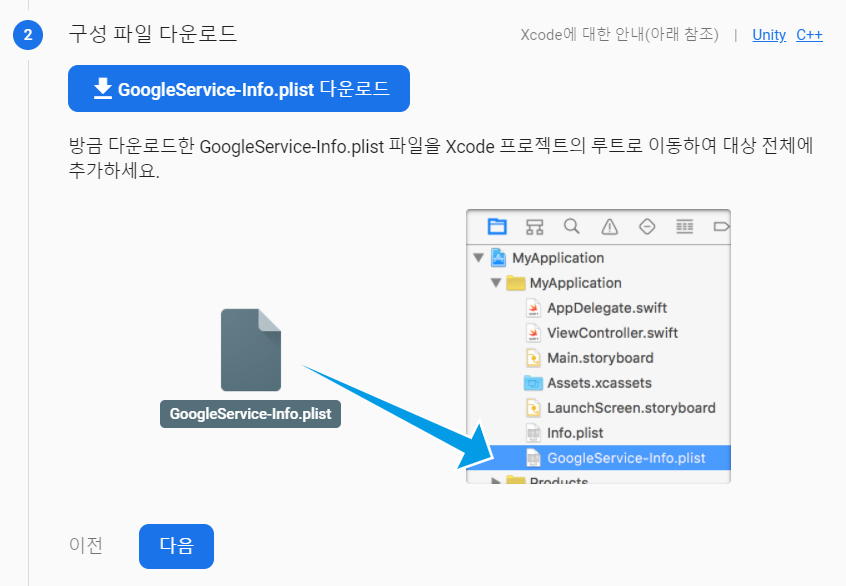
Task: Click the blue MyApplication project icon
Action: click(x=499, y=258)
